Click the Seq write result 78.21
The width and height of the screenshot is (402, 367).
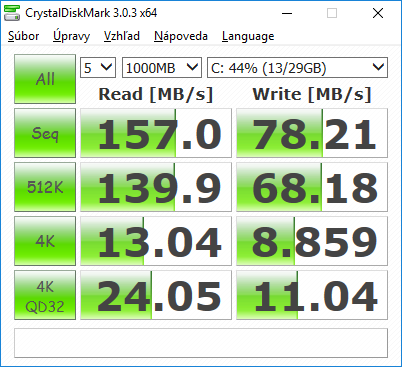(312, 133)
